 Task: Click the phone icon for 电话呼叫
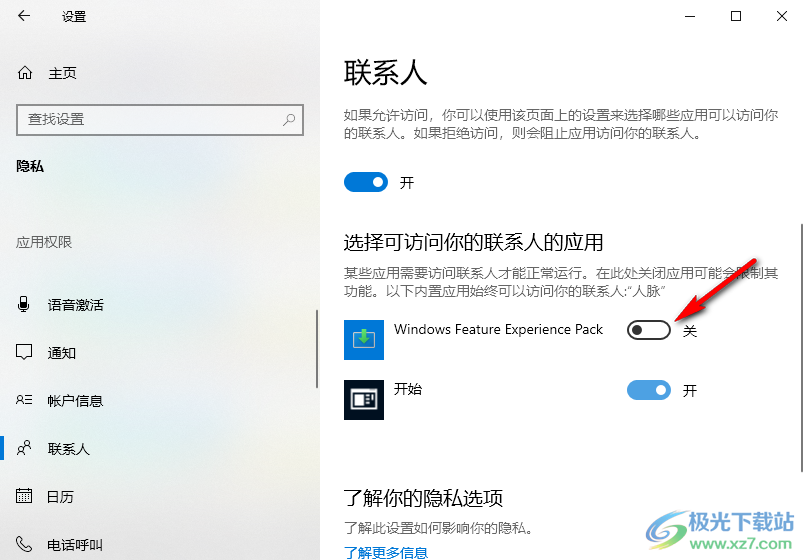[24, 544]
